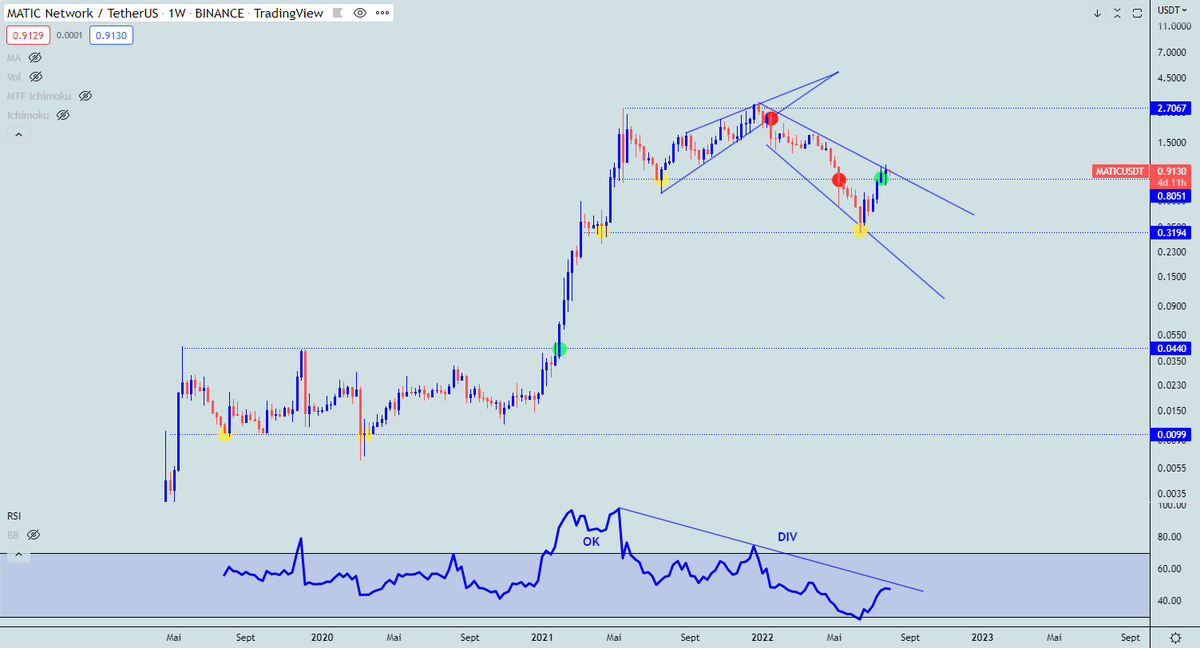The image size is (1200, 648).
Task: Click the MA indicator label
Action: coord(14,58)
